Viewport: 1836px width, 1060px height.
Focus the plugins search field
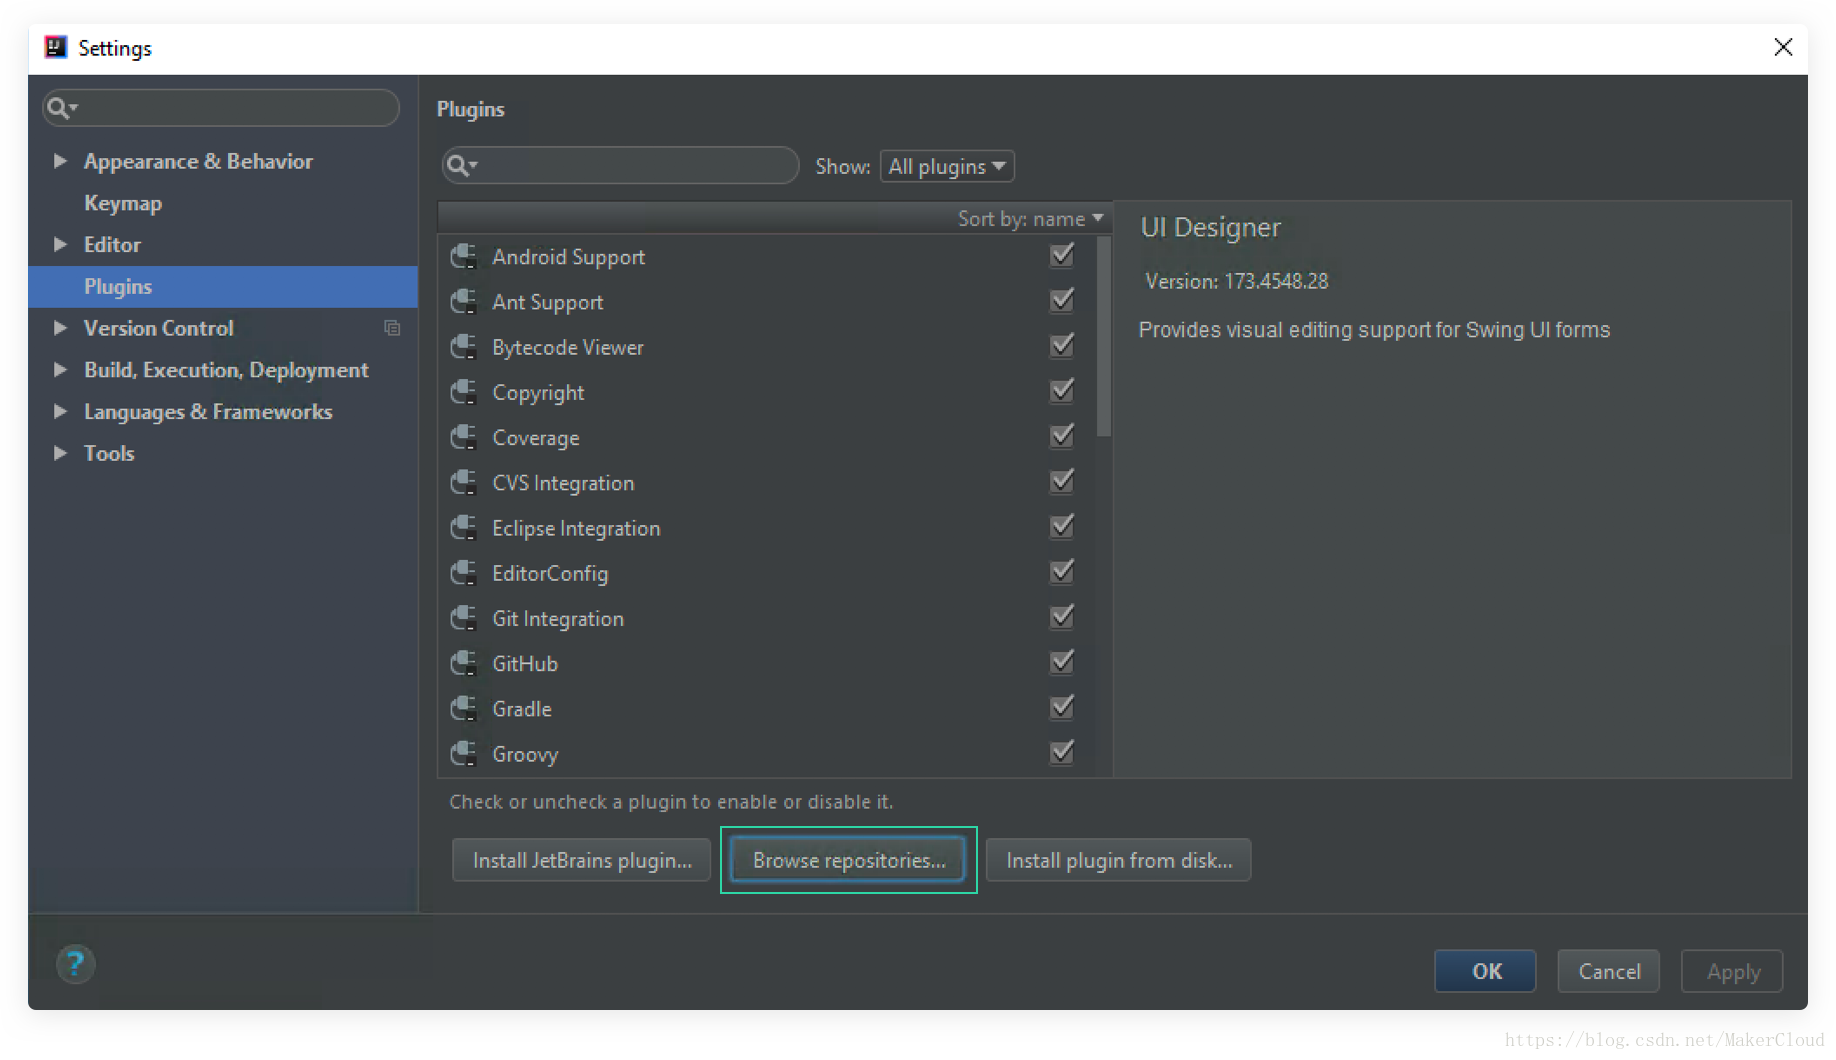pos(620,165)
